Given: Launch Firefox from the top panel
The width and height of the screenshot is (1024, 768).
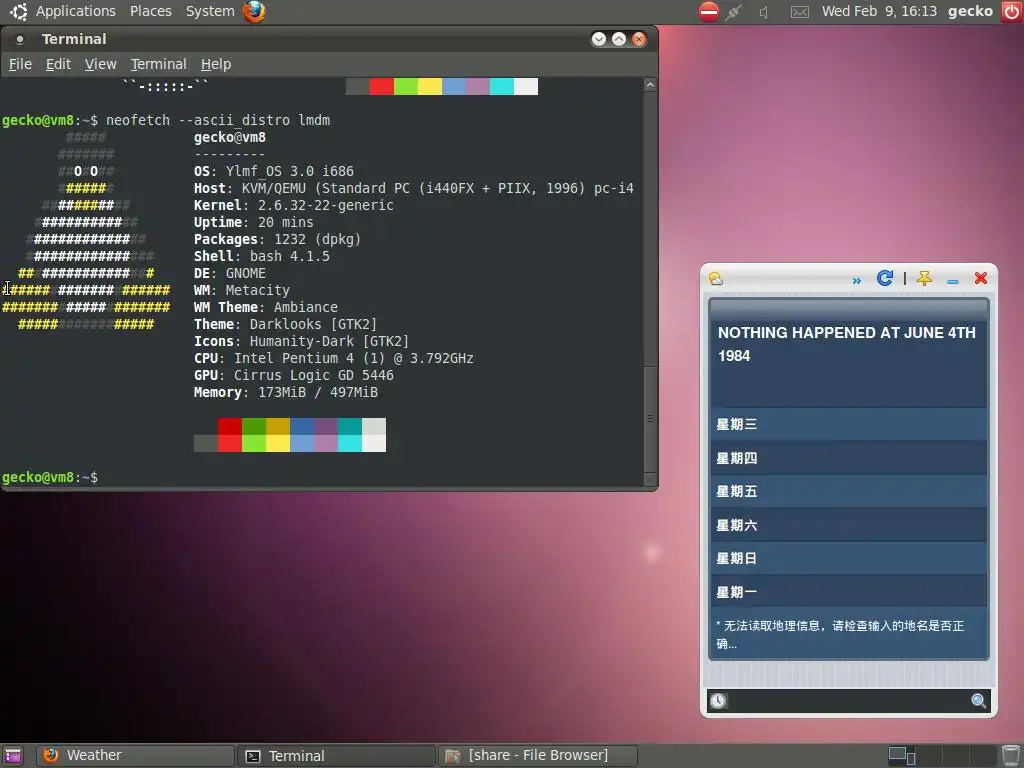Looking at the screenshot, I should [253, 11].
